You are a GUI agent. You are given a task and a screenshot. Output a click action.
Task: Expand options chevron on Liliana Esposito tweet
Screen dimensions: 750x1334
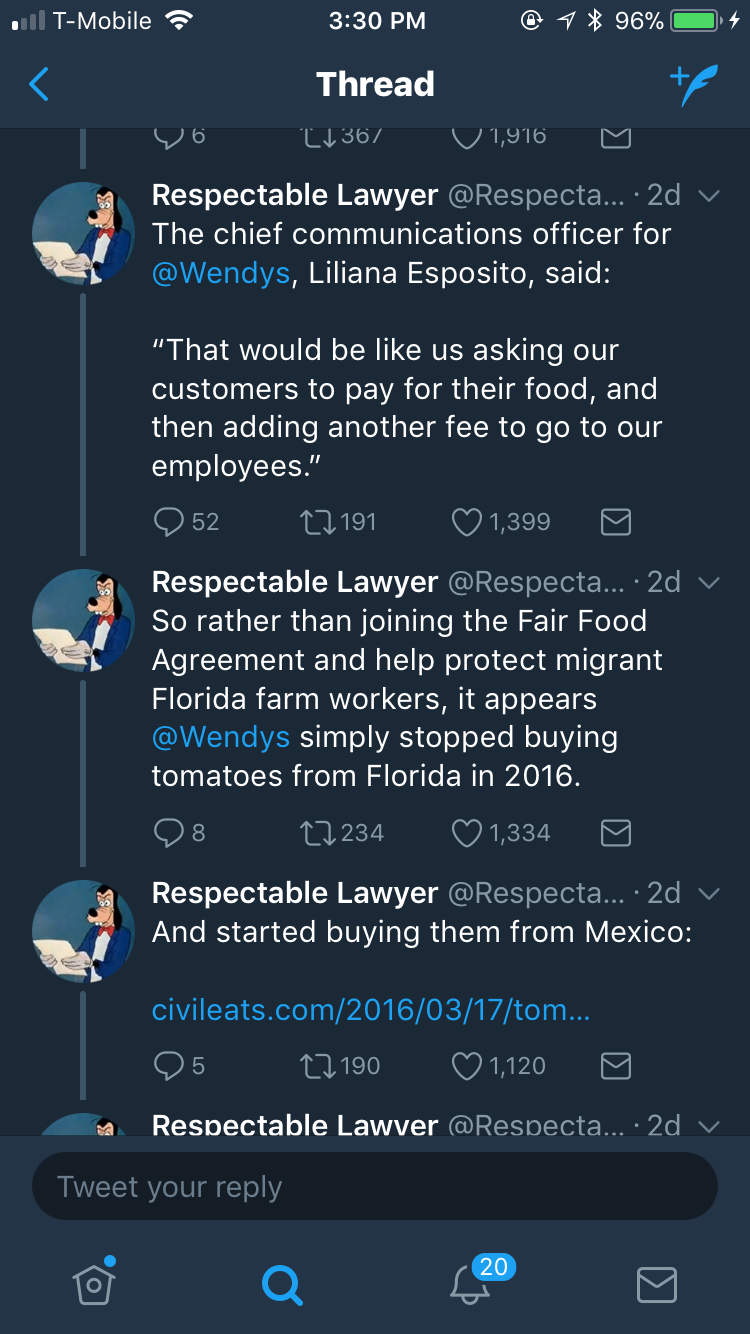tap(709, 196)
